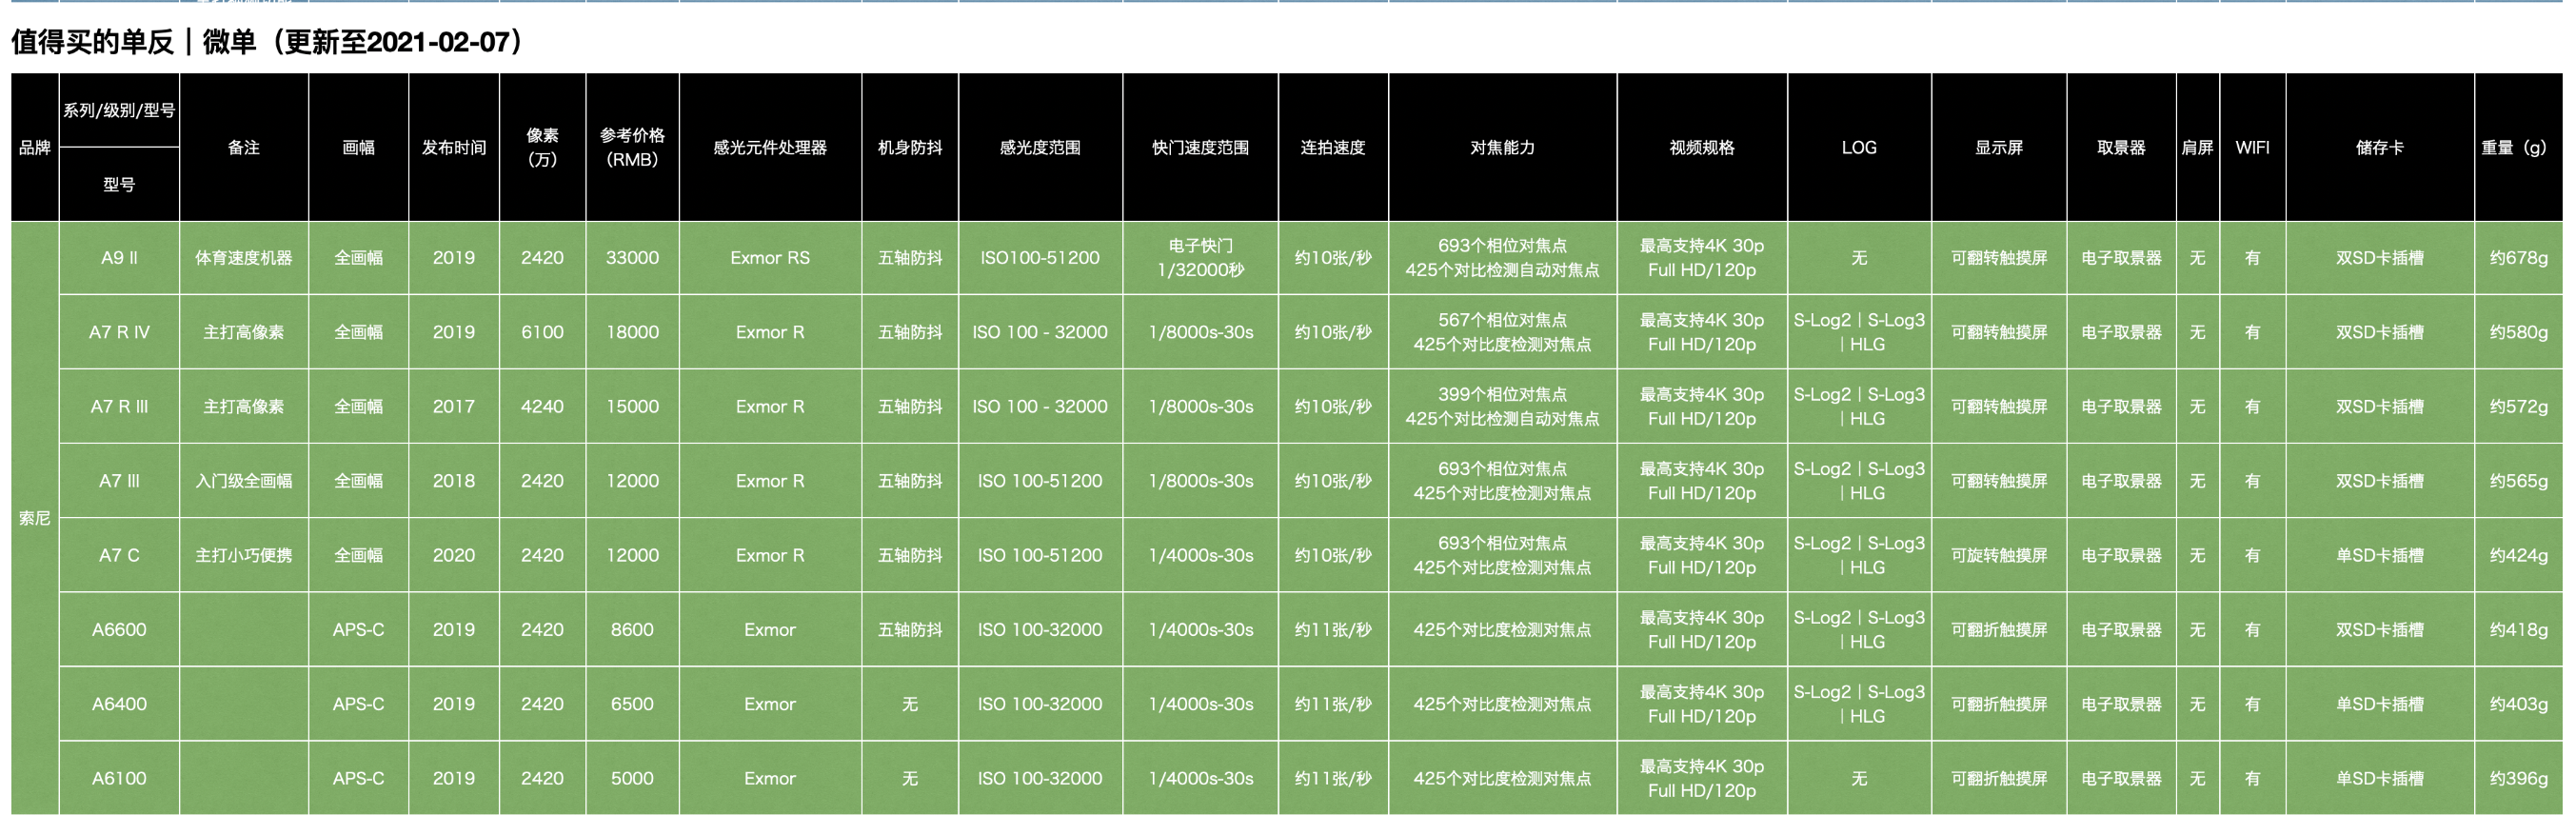Select the price cell 5000
This screenshot has height=815, width=2576.
pyautogui.click(x=632, y=778)
